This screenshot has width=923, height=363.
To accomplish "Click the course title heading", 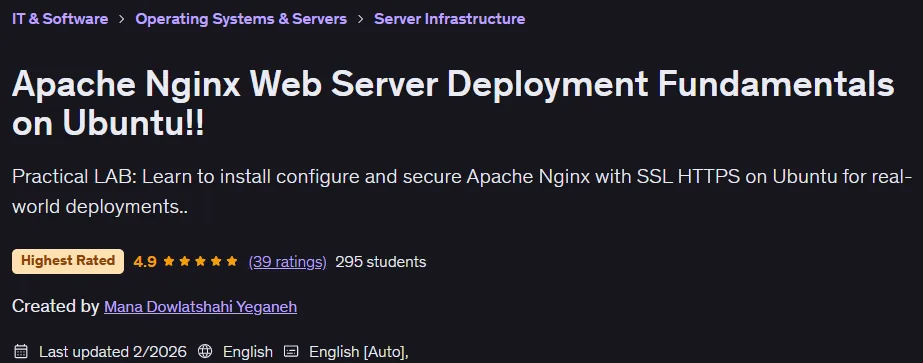I will tap(453, 104).
